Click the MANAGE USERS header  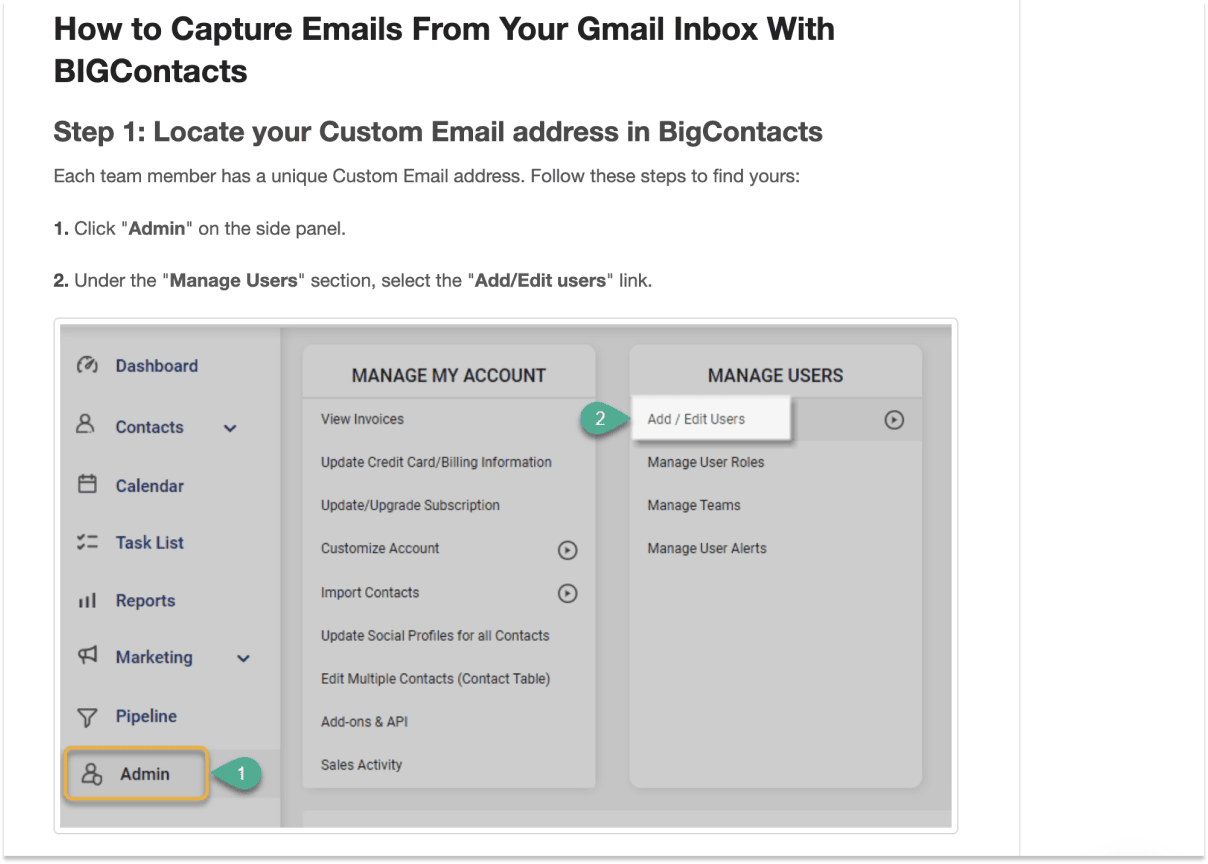pyautogui.click(x=775, y=376)
